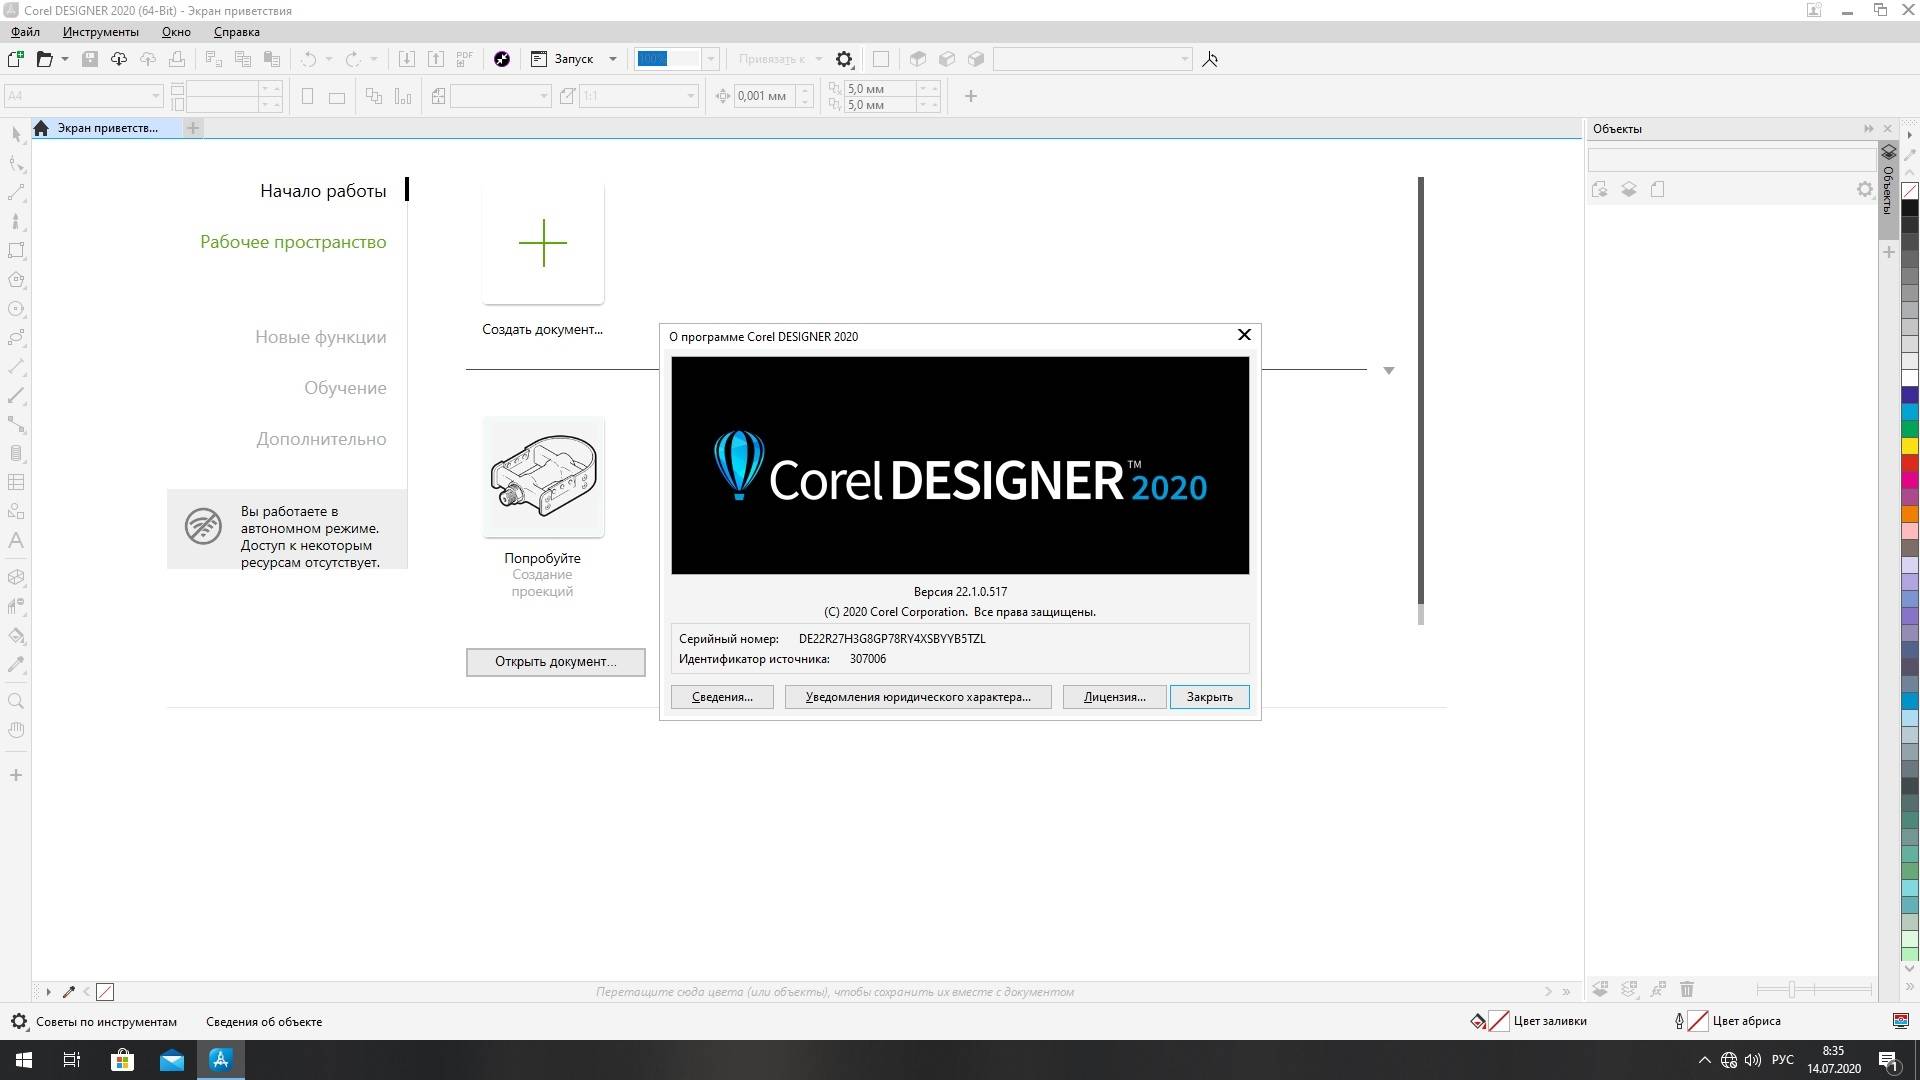Click Уведомления юридического характера button
The width and height of the screenshot is (1920, 1080).
coord(918,697)
